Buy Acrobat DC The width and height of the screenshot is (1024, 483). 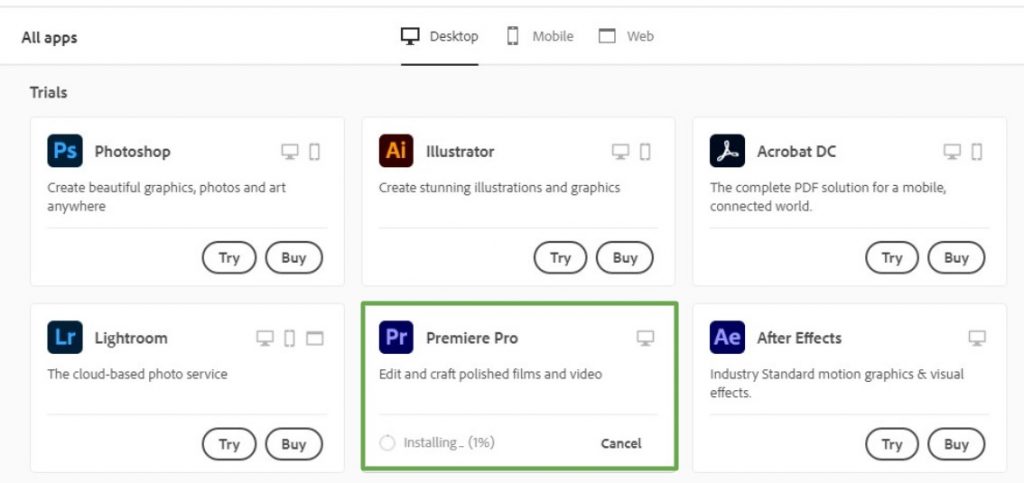[x=956, y=257]
